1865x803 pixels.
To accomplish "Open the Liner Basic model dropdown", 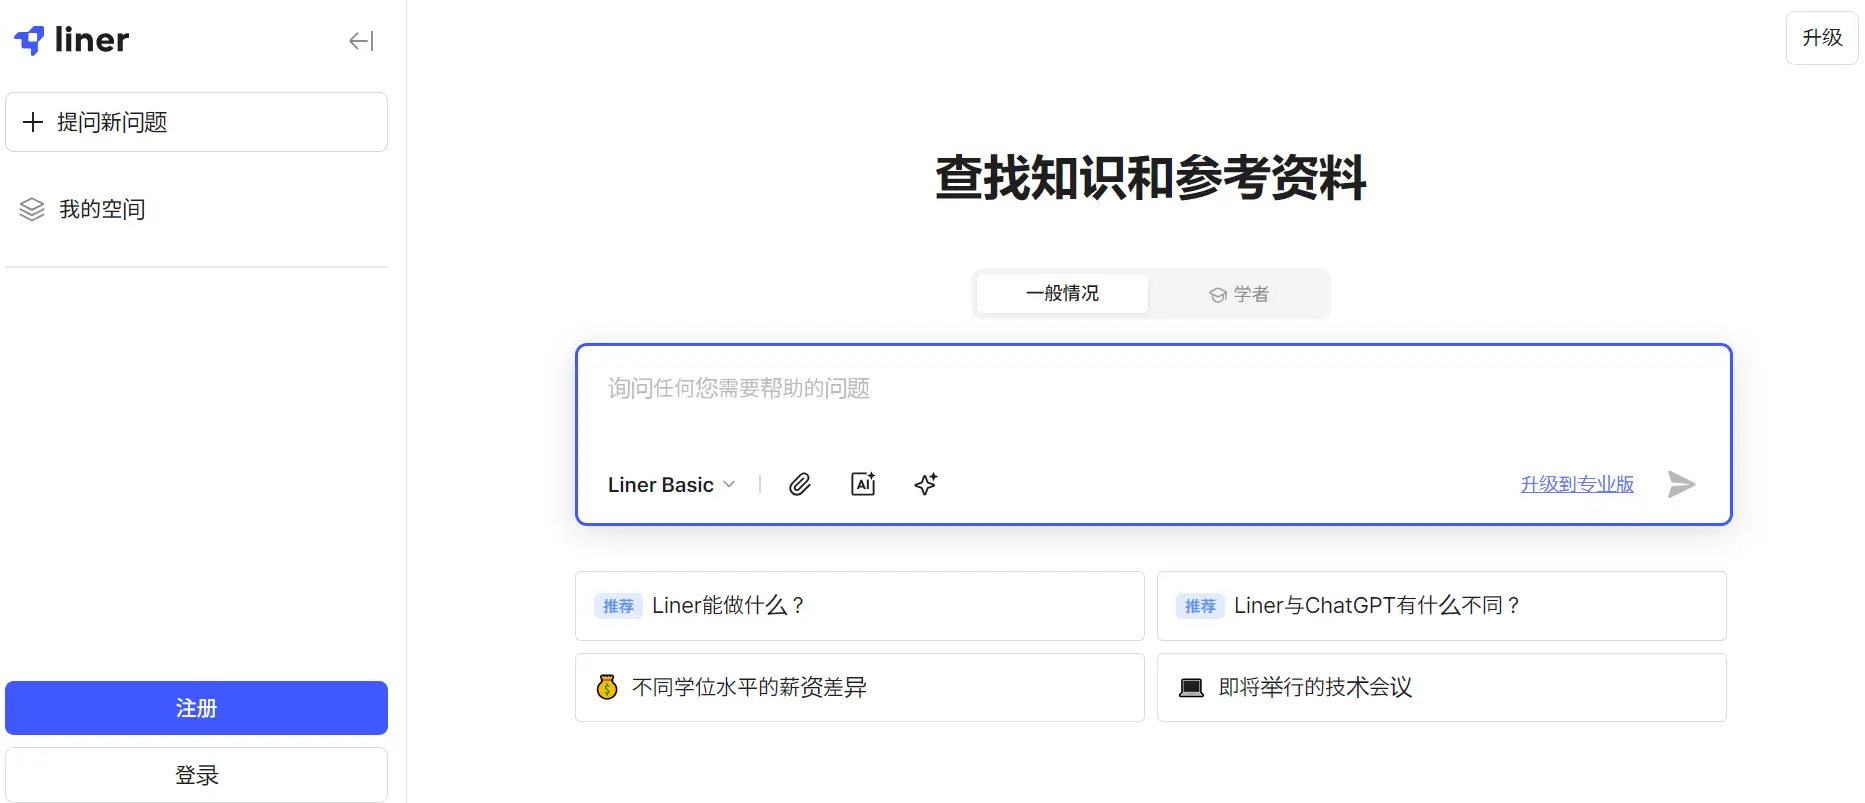I will click(x=671, y=485).
